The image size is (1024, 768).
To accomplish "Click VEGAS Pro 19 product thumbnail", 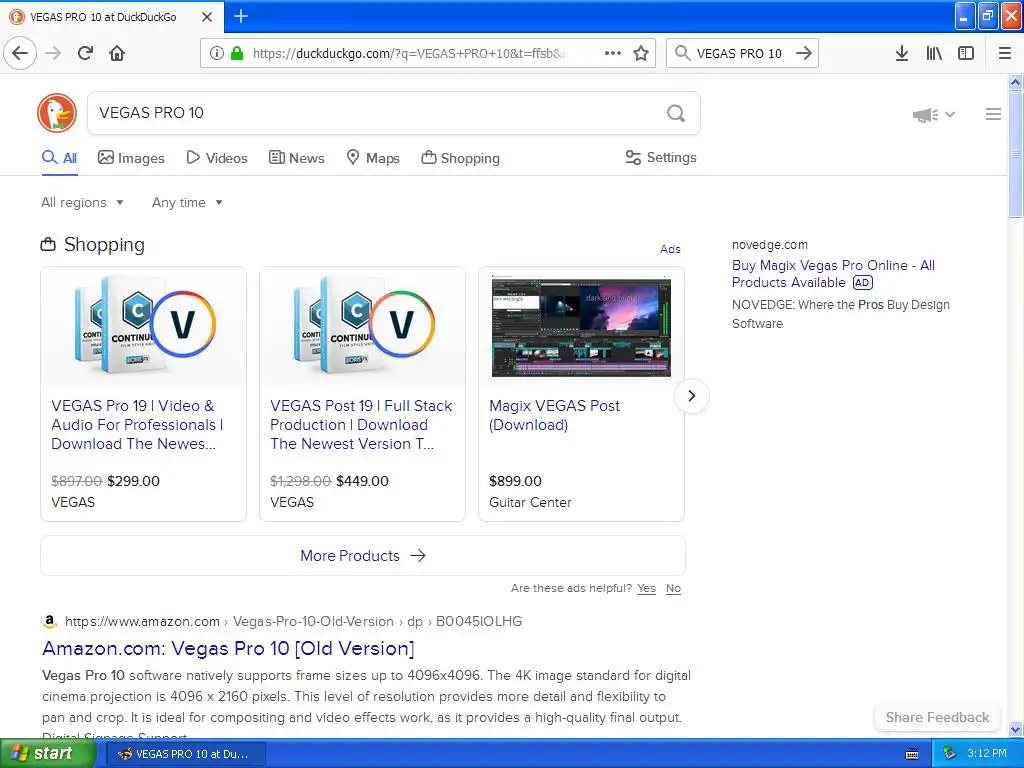I will pyautogui.click(x=144, y=327).
